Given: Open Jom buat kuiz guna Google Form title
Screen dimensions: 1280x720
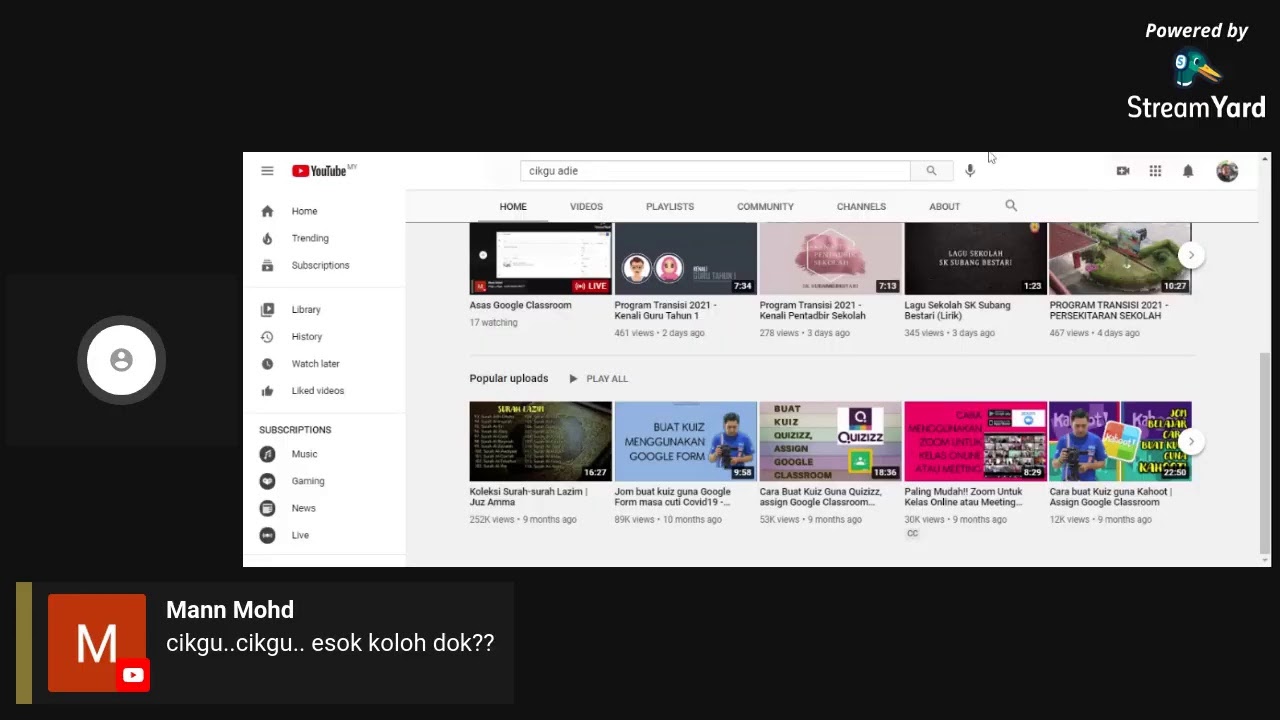Looking at the screenshot, I should click(673, 497).
